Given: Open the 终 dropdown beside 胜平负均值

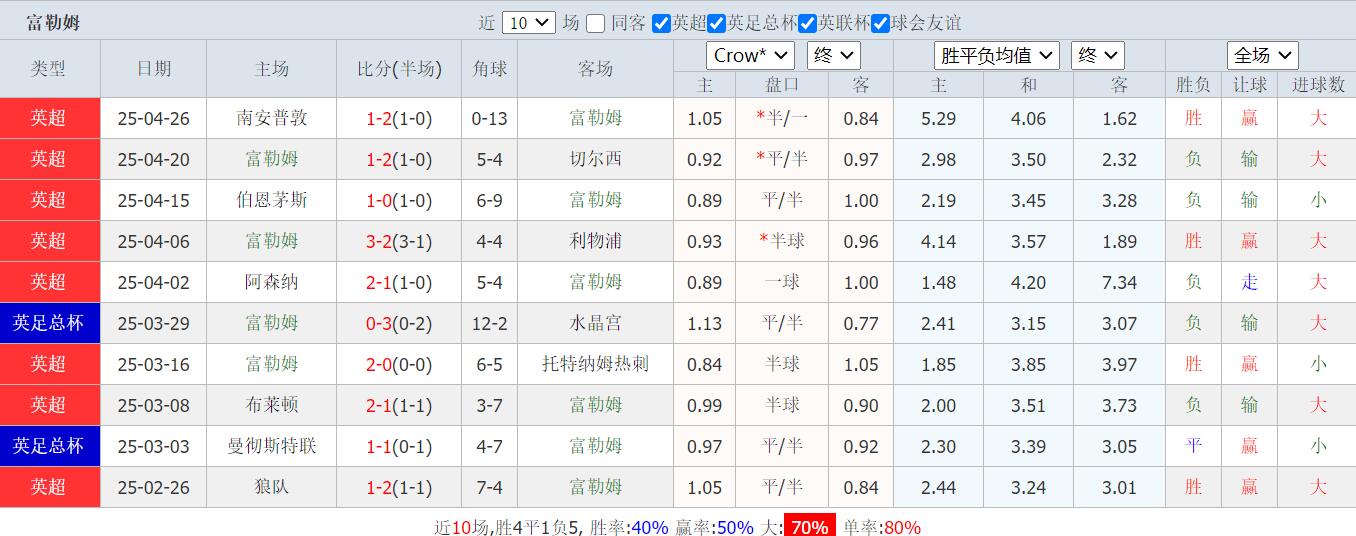Looking at the screenshot, I should (x=1097, y=56).
